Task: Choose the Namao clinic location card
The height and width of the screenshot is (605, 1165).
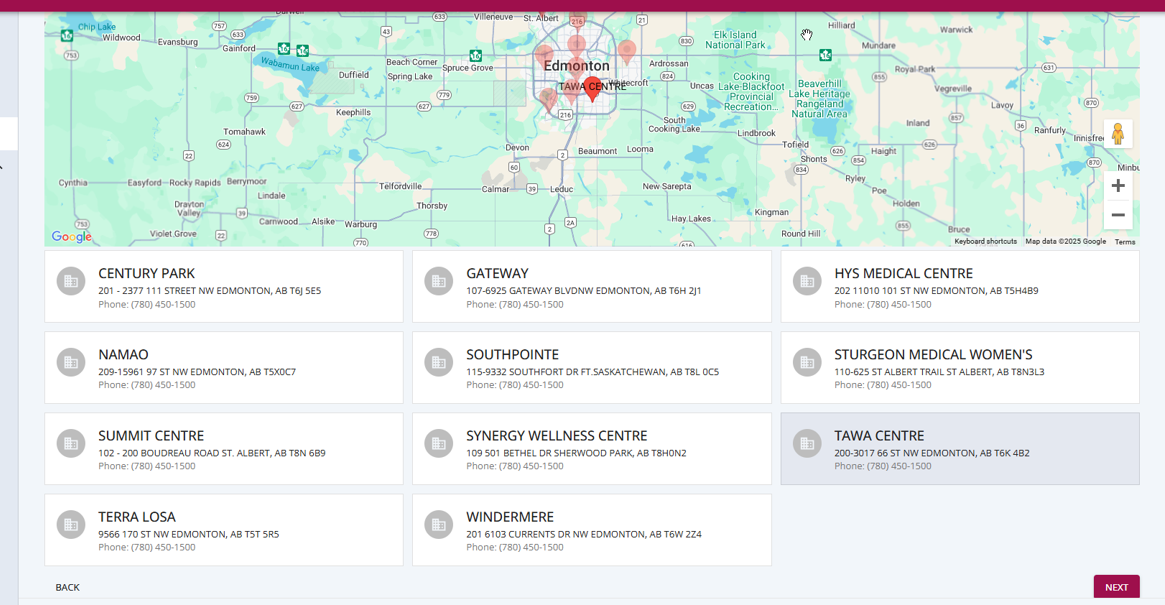Action: [x=223, y=367]
